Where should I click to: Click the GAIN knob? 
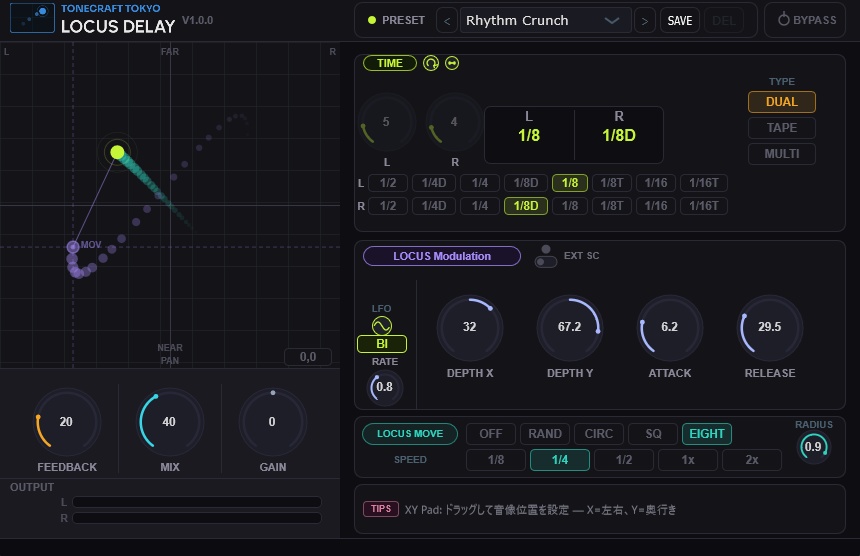[273, 422]
